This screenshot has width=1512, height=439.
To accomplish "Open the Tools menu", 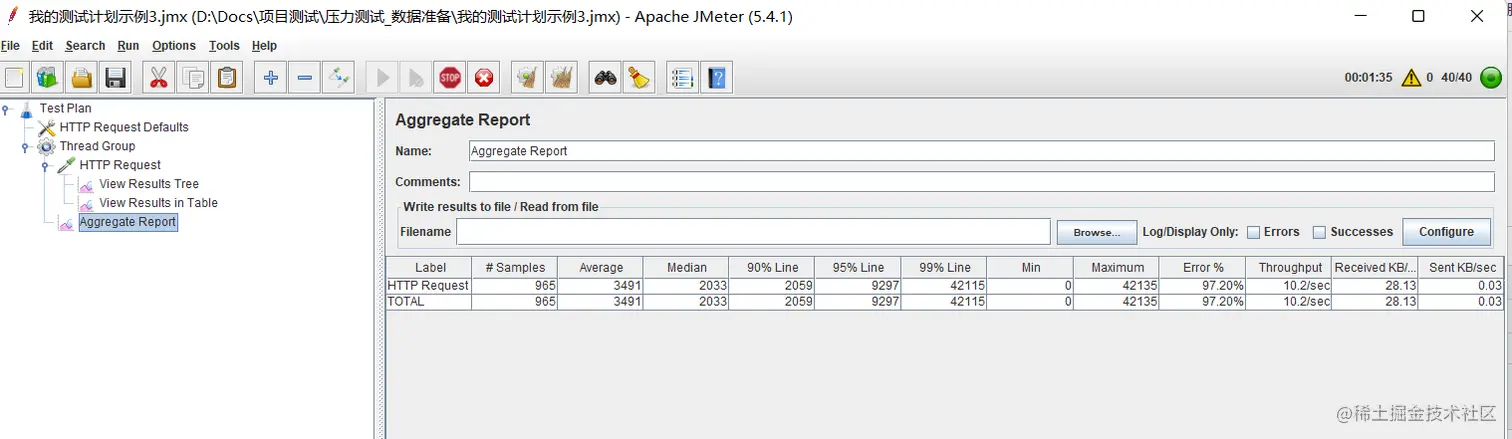I will [x=224, y=46].
